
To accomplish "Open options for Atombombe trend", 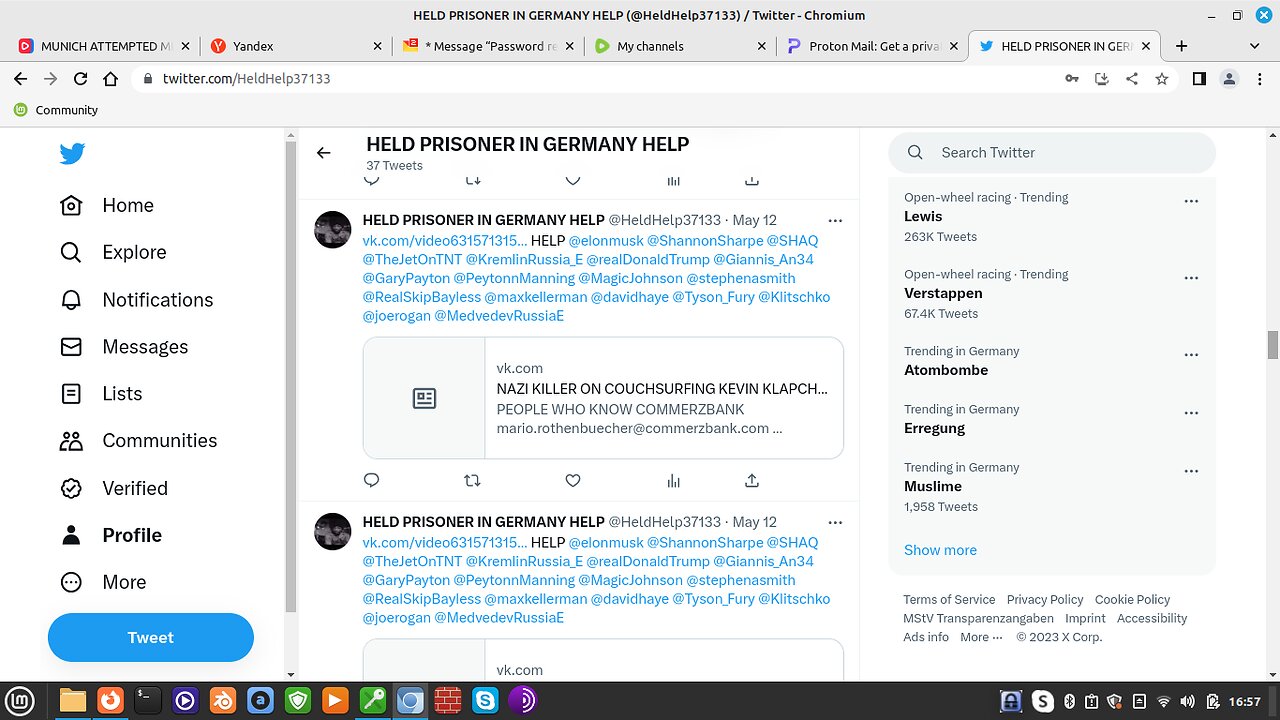I will (1191, 355).
